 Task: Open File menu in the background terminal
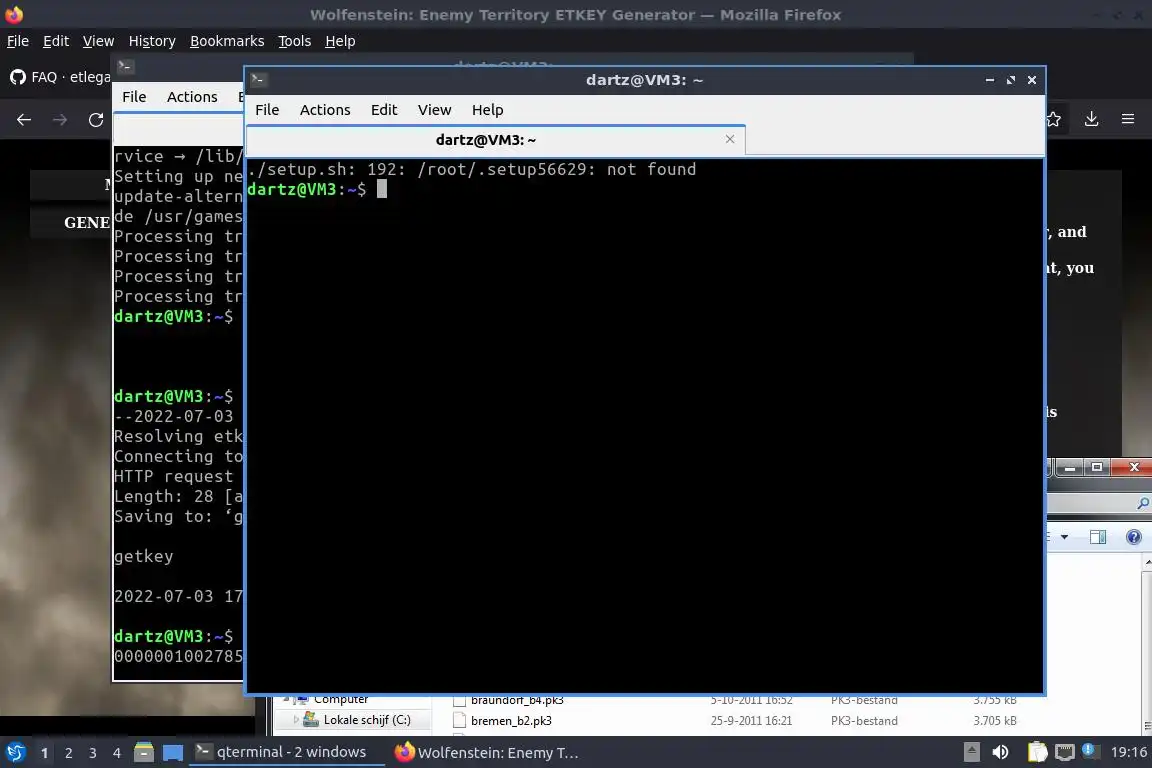(x=134, y=96)
